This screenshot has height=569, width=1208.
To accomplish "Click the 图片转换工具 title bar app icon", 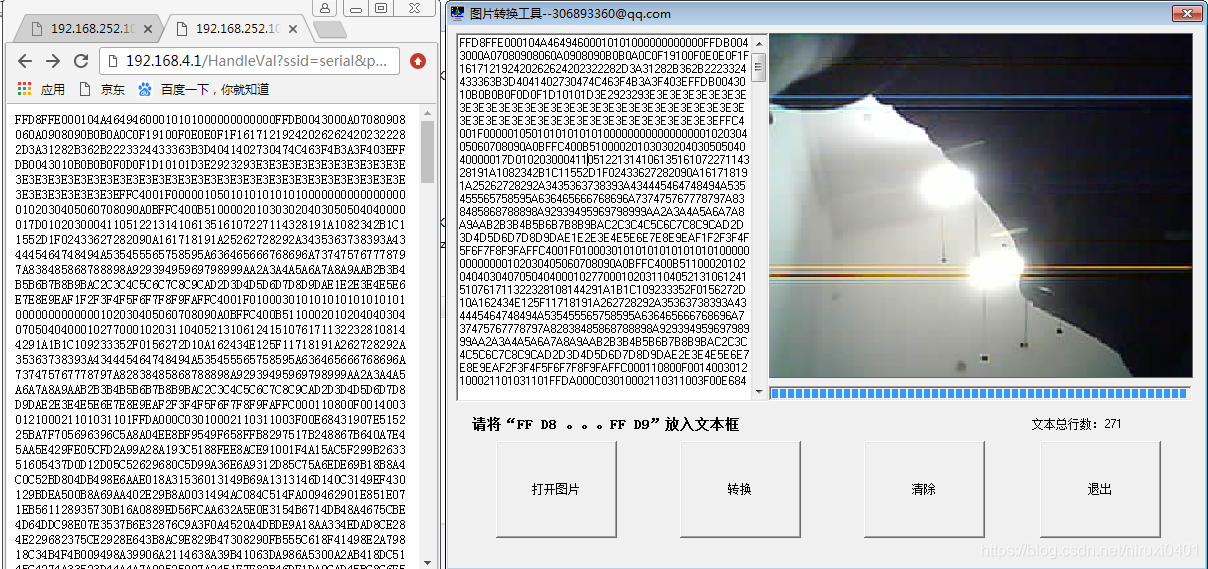I will [x=457, y=13].
